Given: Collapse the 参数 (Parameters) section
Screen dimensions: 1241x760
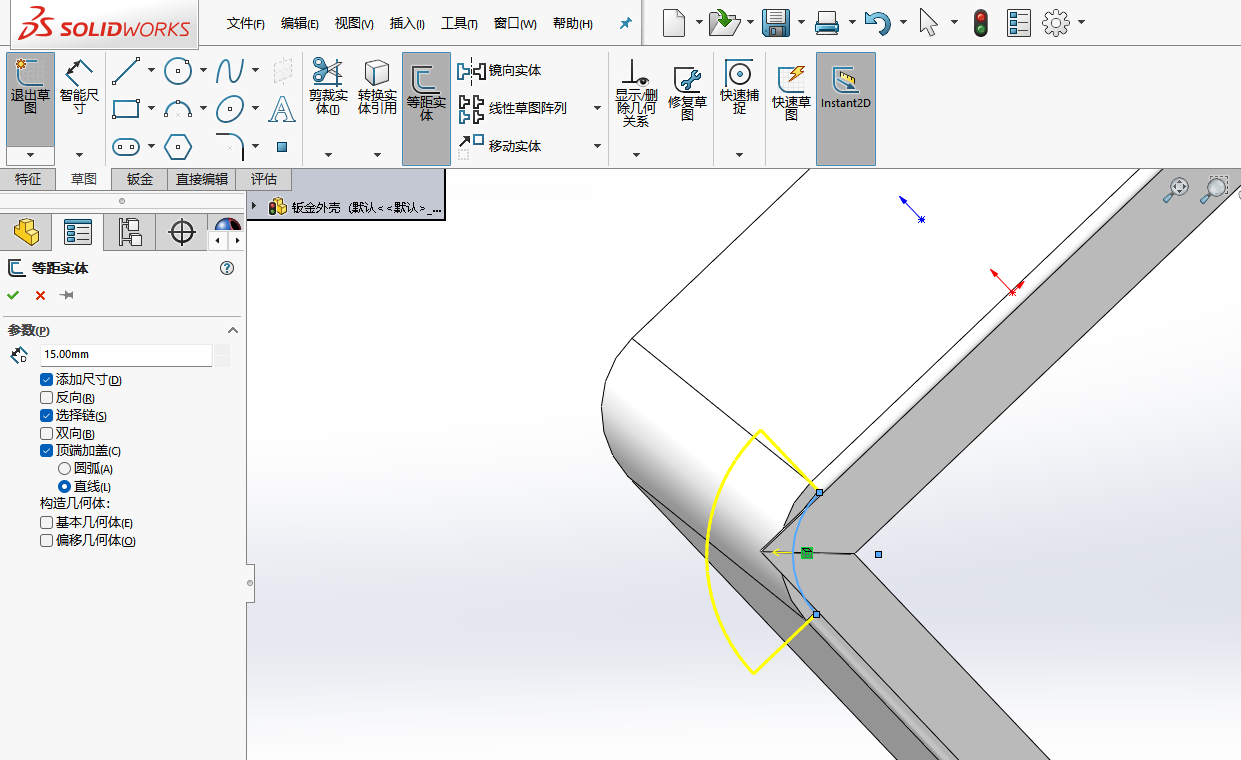Looking at the screenshot, I should point(233,330).
